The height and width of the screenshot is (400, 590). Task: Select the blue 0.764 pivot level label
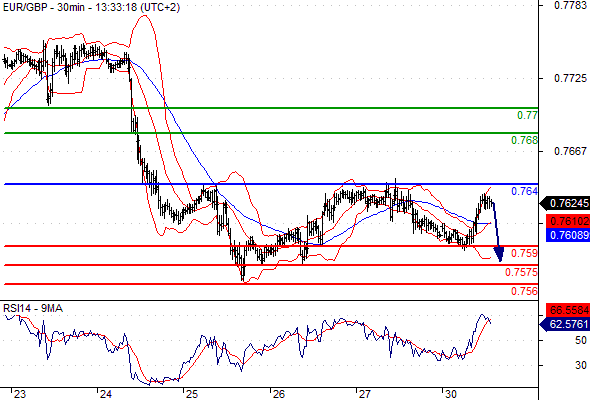[x=524, y=192]
